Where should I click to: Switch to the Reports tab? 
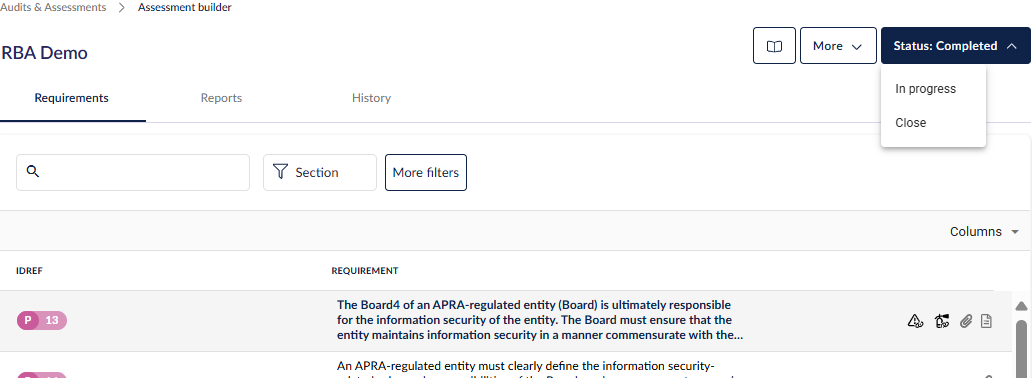(221, 98)
